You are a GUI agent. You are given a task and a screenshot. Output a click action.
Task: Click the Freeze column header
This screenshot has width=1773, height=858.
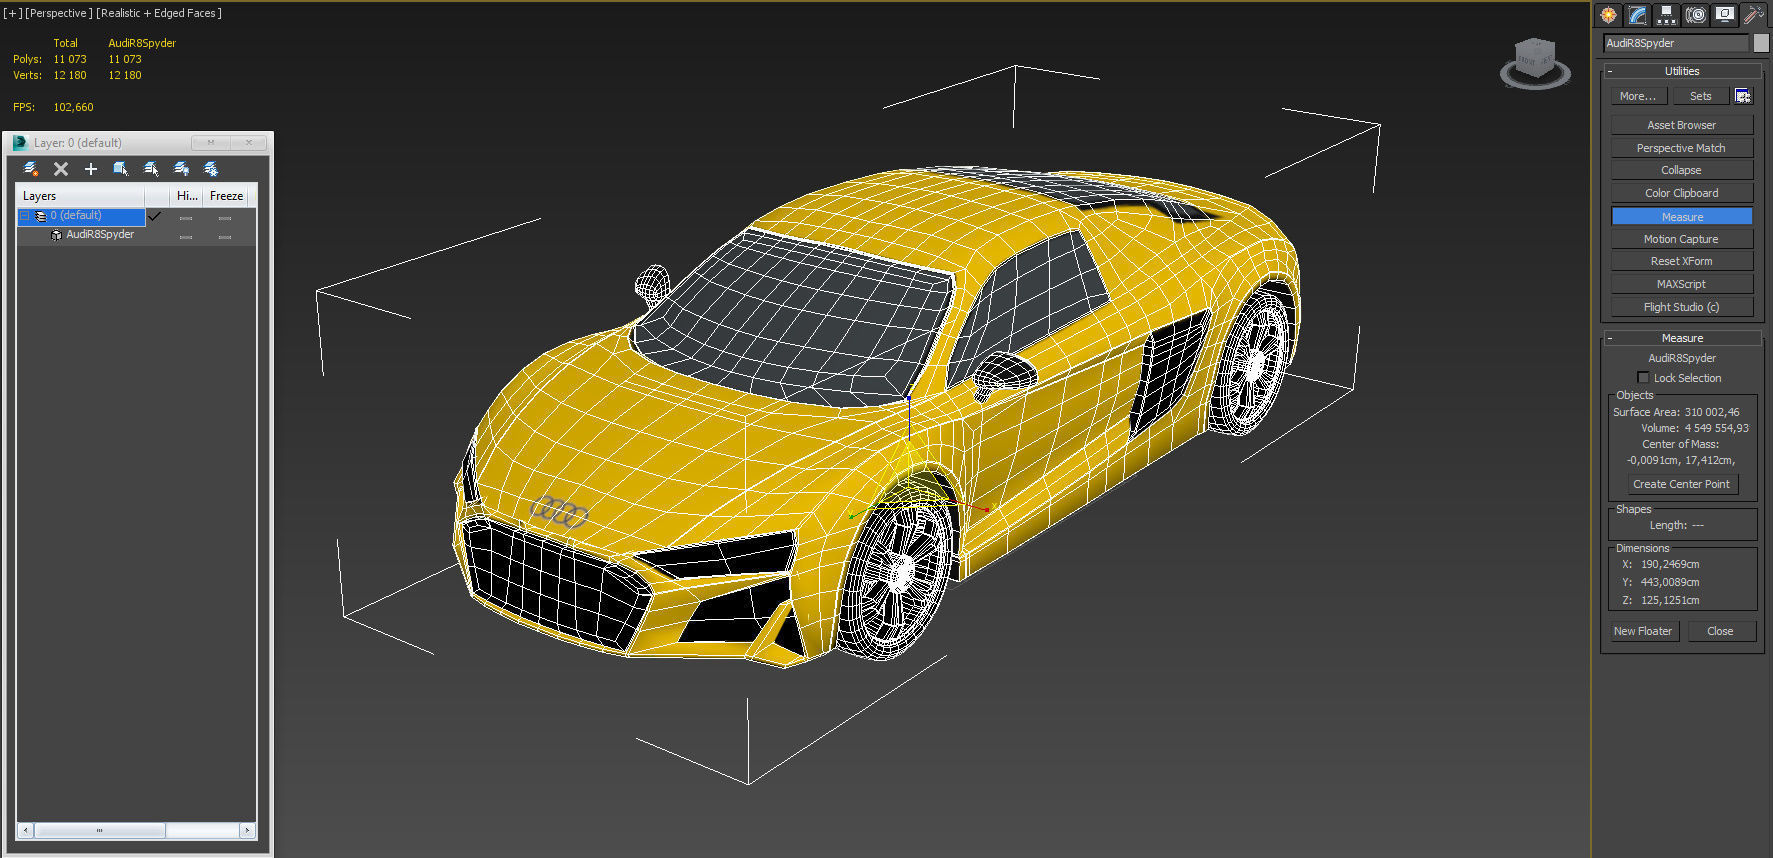tap(227, 196)
